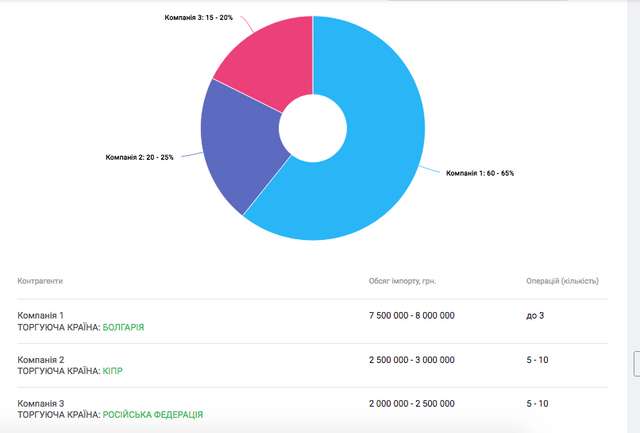Click the 'Компанія 2: 20 - 25%' chart label
Screen dimensions: 640x433
point(140,157)
